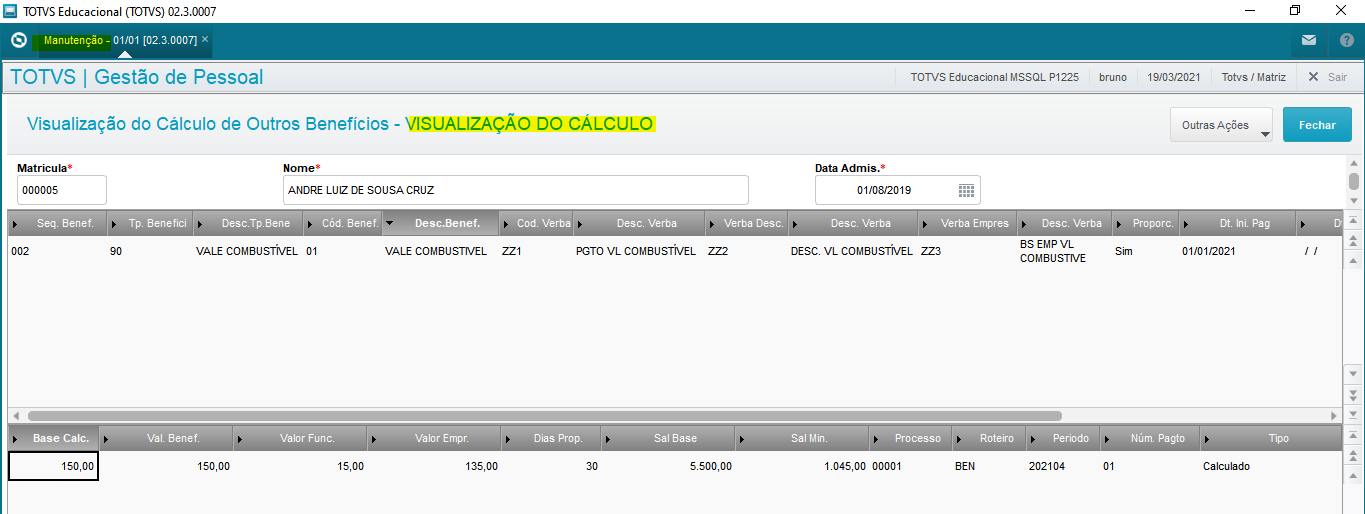Screen dimensions: 1365x514
Task: Click the Fechar button
Action: coord(1317,125)
